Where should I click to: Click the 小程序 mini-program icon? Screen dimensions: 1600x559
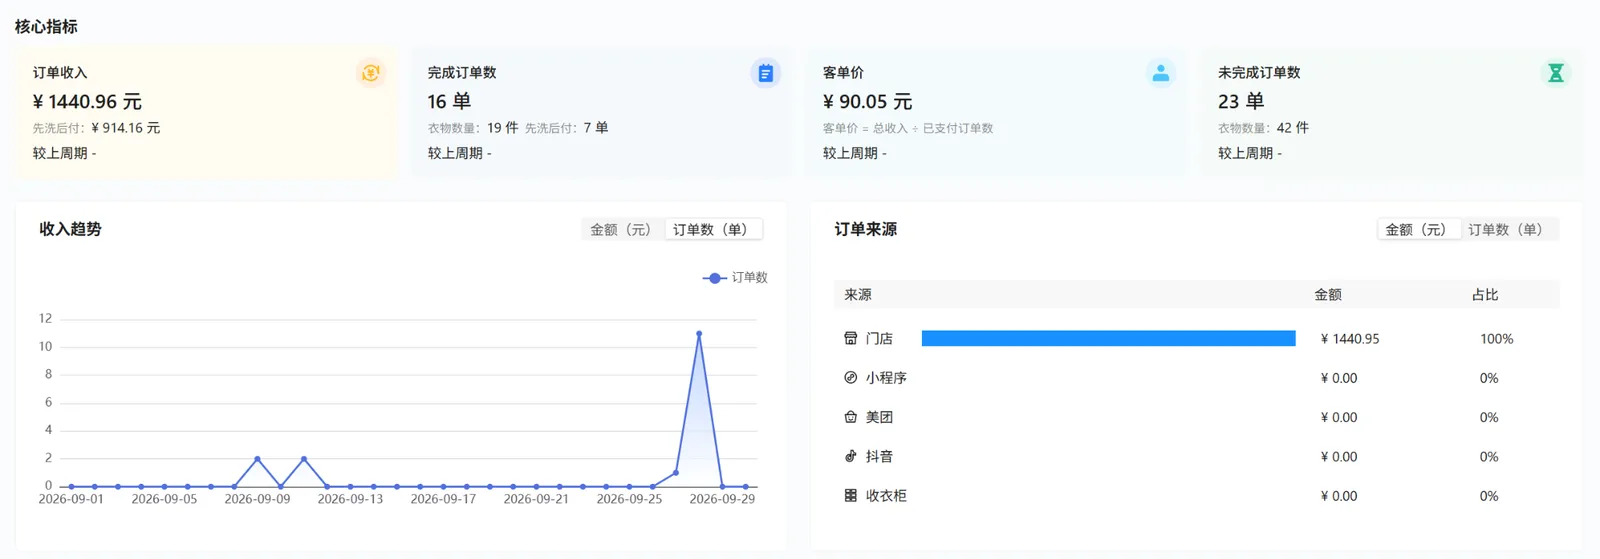[x=851, y=378]
